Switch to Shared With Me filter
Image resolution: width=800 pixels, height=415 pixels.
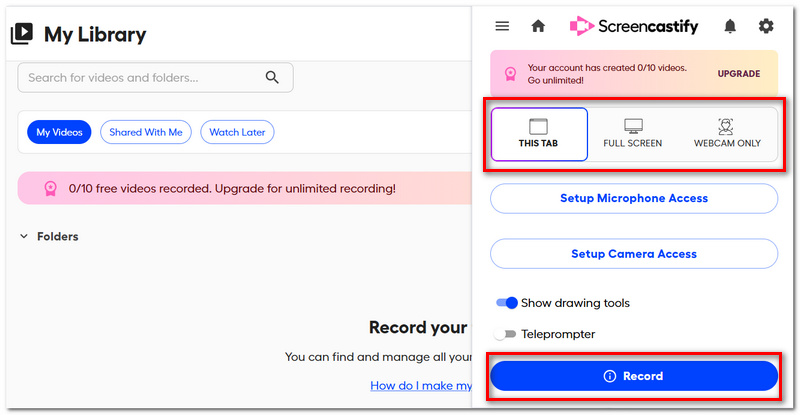146,132
